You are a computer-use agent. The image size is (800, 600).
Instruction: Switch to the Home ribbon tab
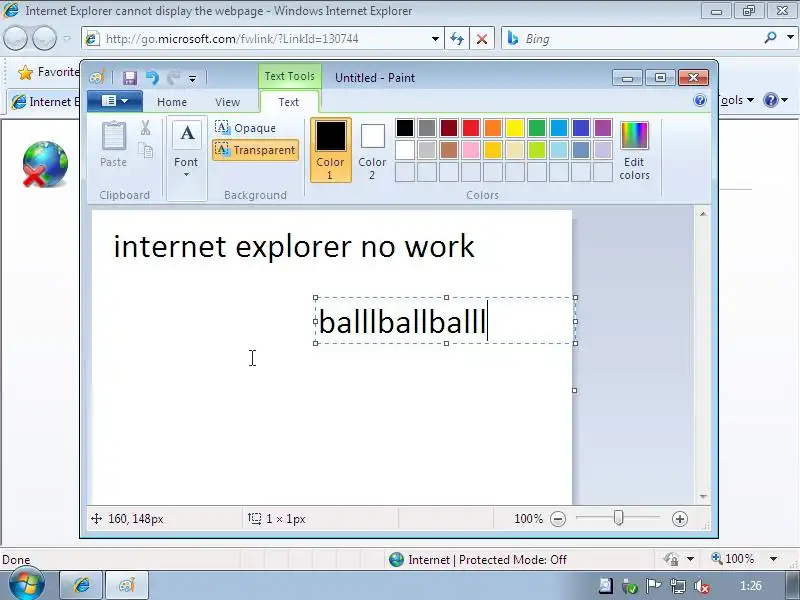[x=172, y=102]
